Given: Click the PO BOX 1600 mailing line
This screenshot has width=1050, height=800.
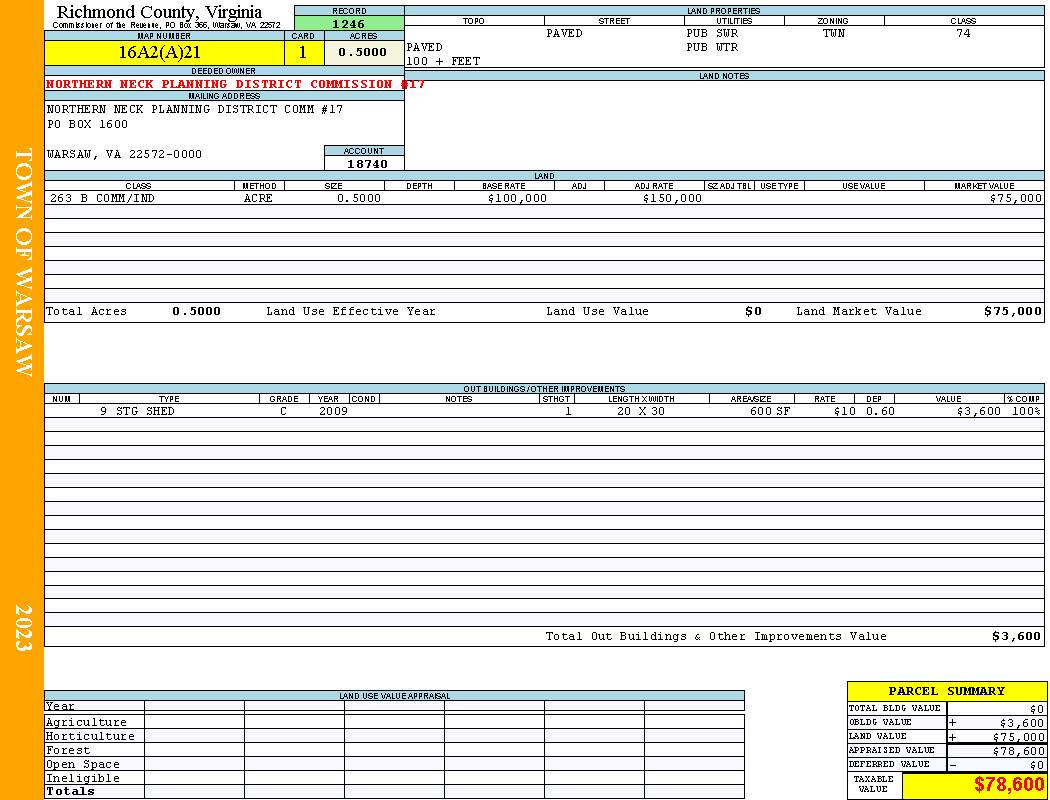Looking at the screenshot, I should [x=87, y=124].
